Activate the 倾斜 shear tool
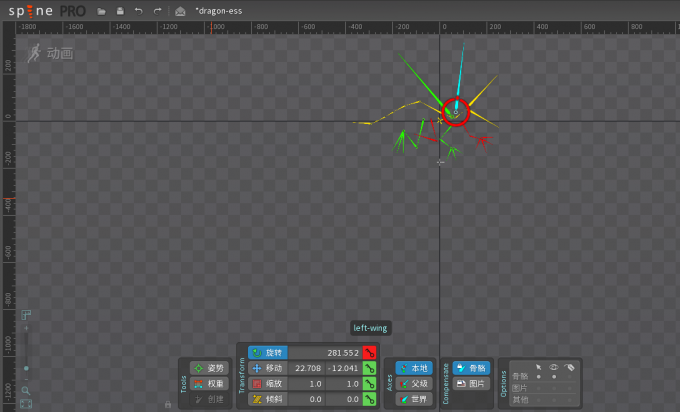Viewport: 680px width, 412px height. [268, 399]
